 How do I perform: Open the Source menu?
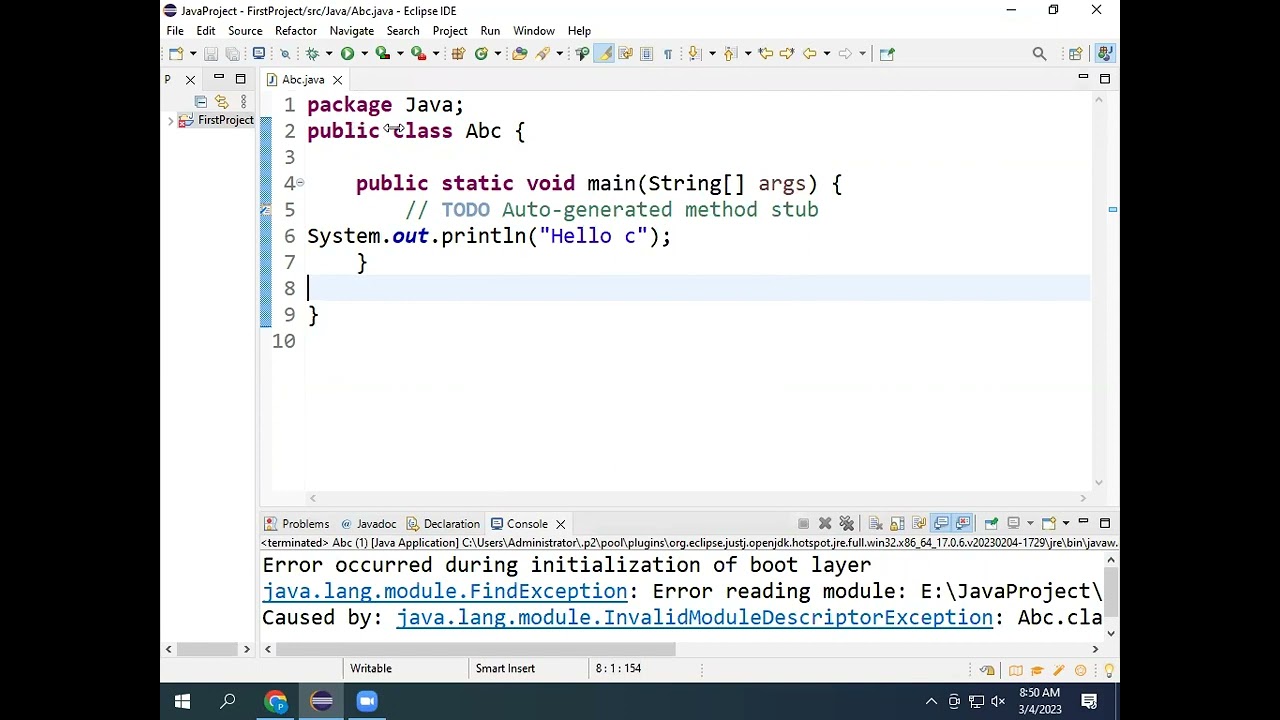pyautogui.click(x=245, y=31)
